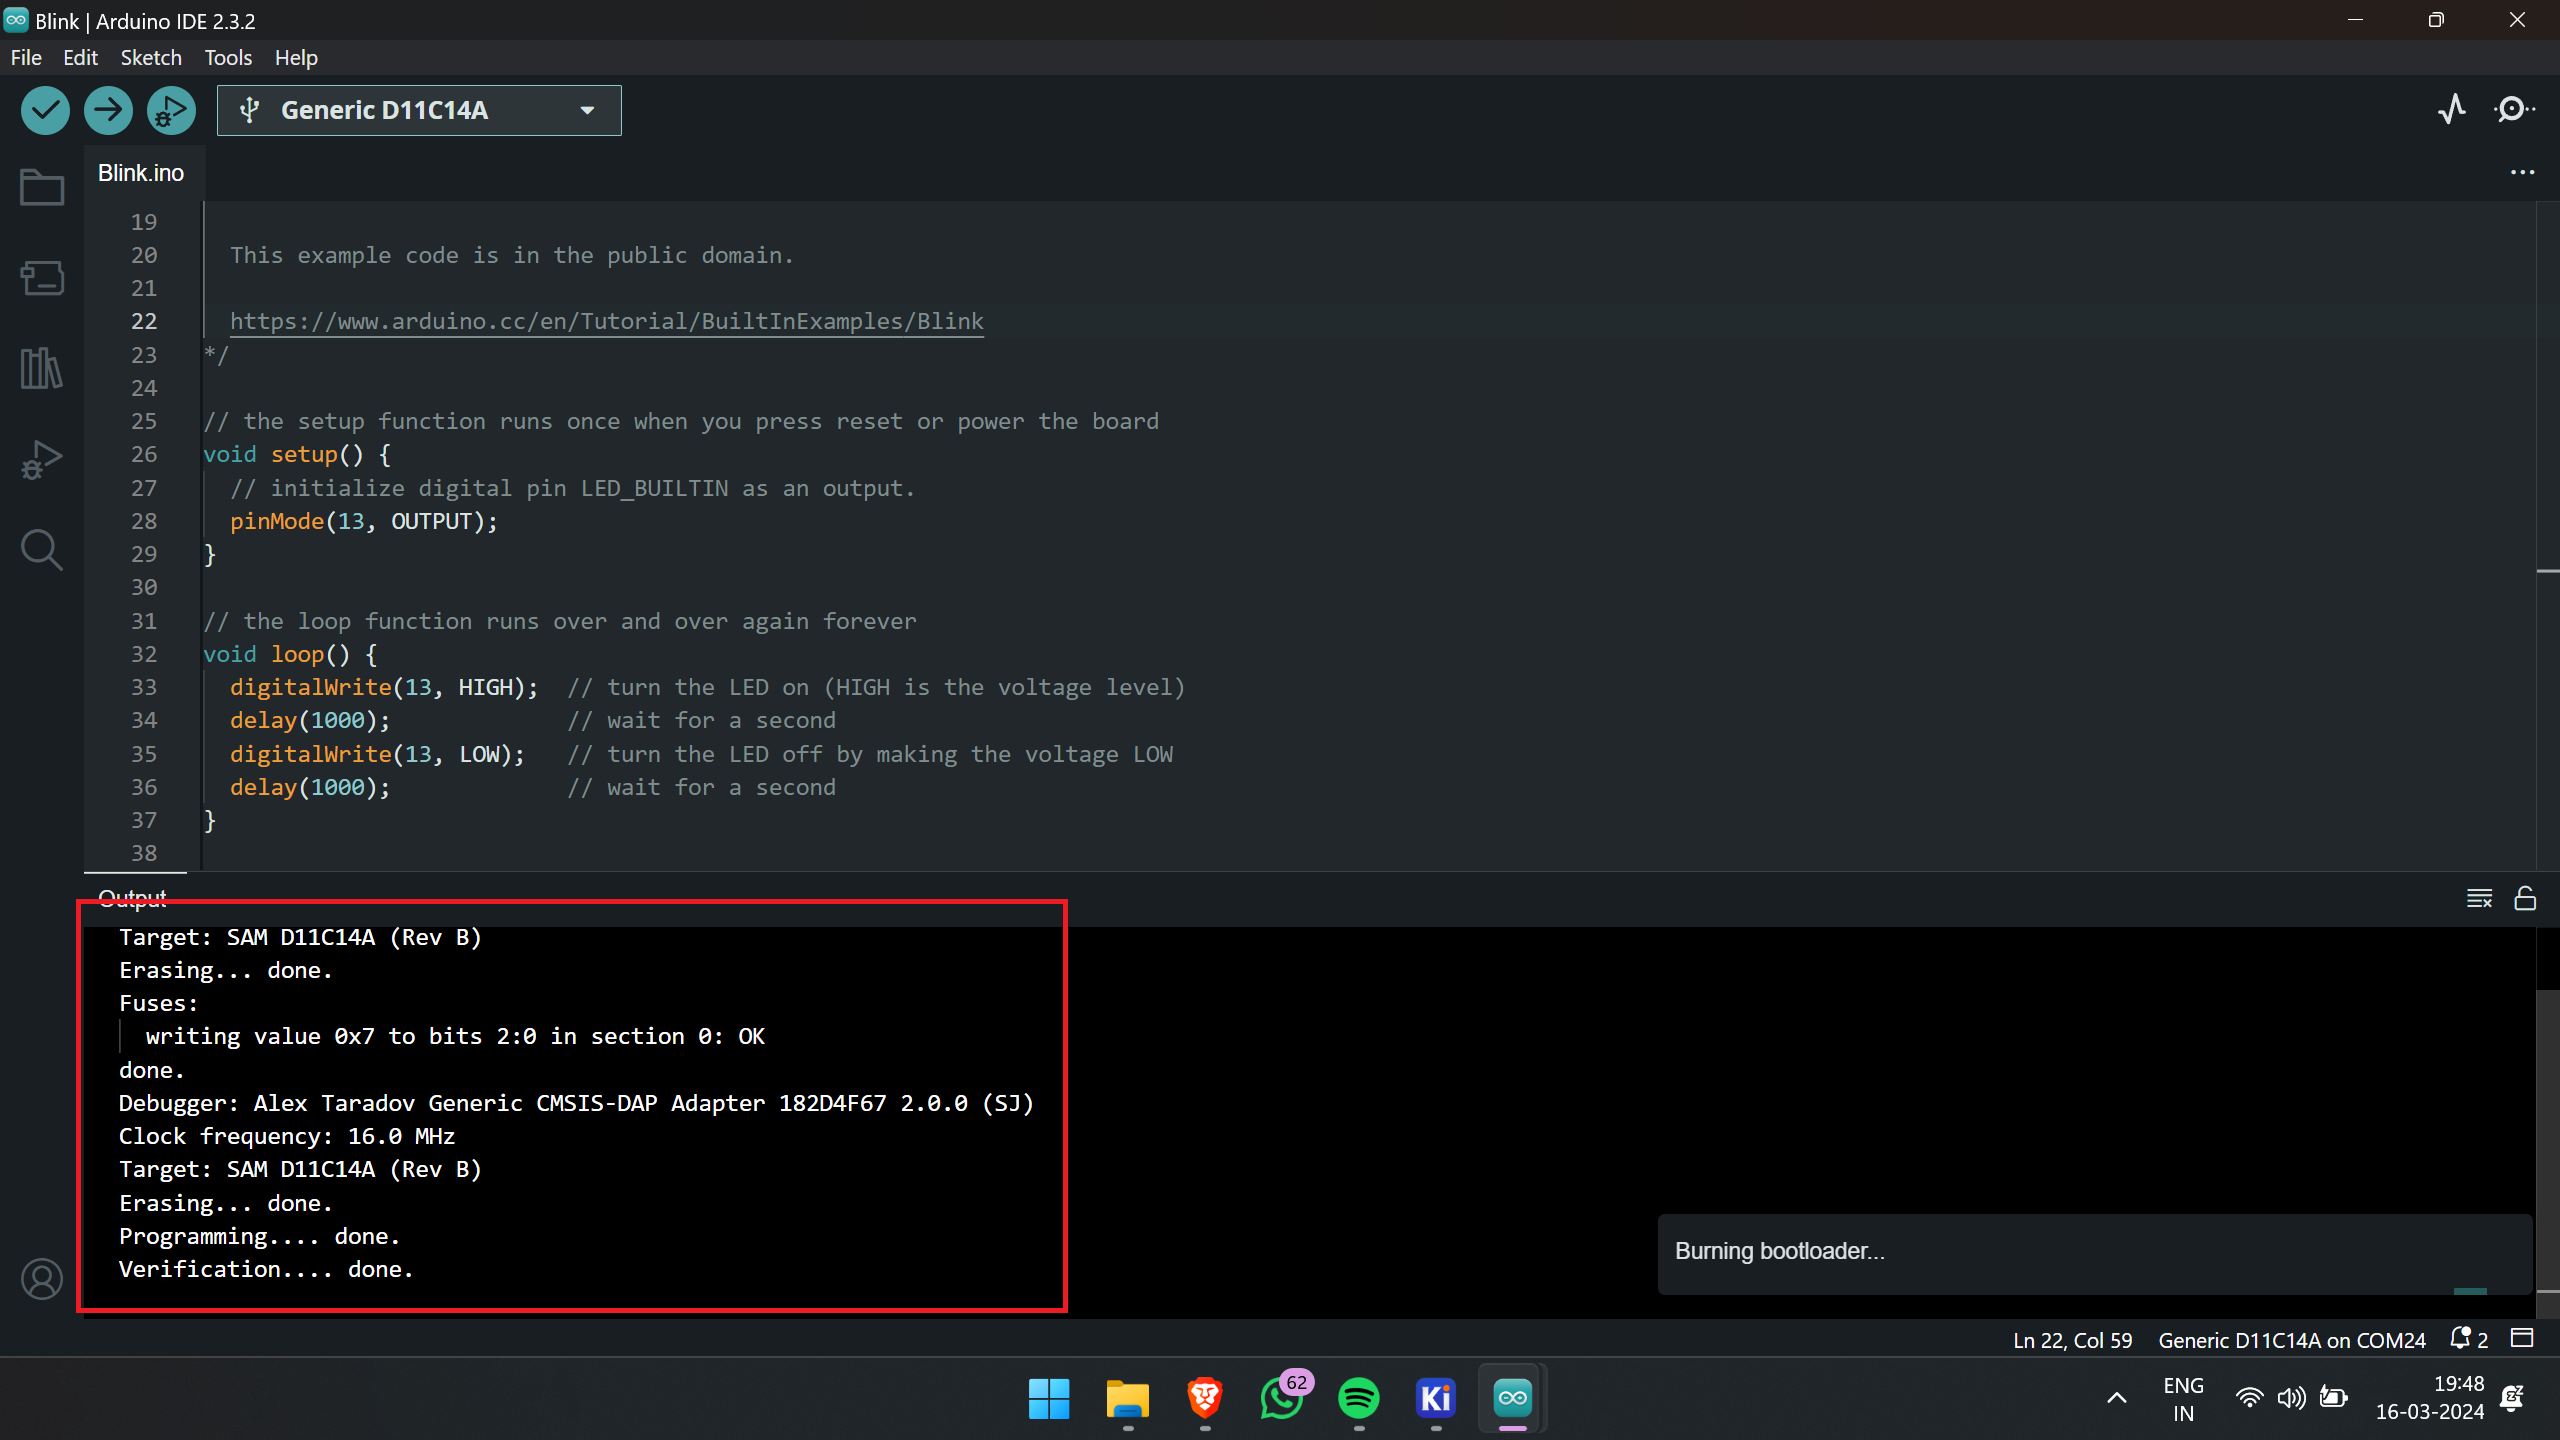The image size is (2560, 1440).
Task: Click line number 33 in the gutter
Action: click(x=144, y=687)
